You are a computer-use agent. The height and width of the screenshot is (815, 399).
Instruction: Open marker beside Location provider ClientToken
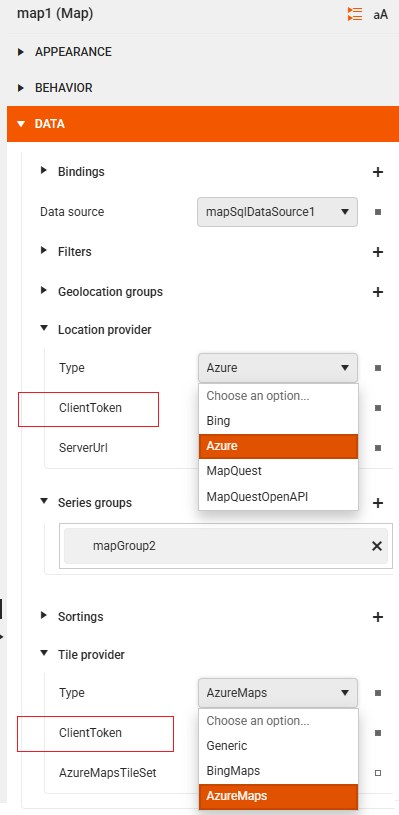coord(378,408)
